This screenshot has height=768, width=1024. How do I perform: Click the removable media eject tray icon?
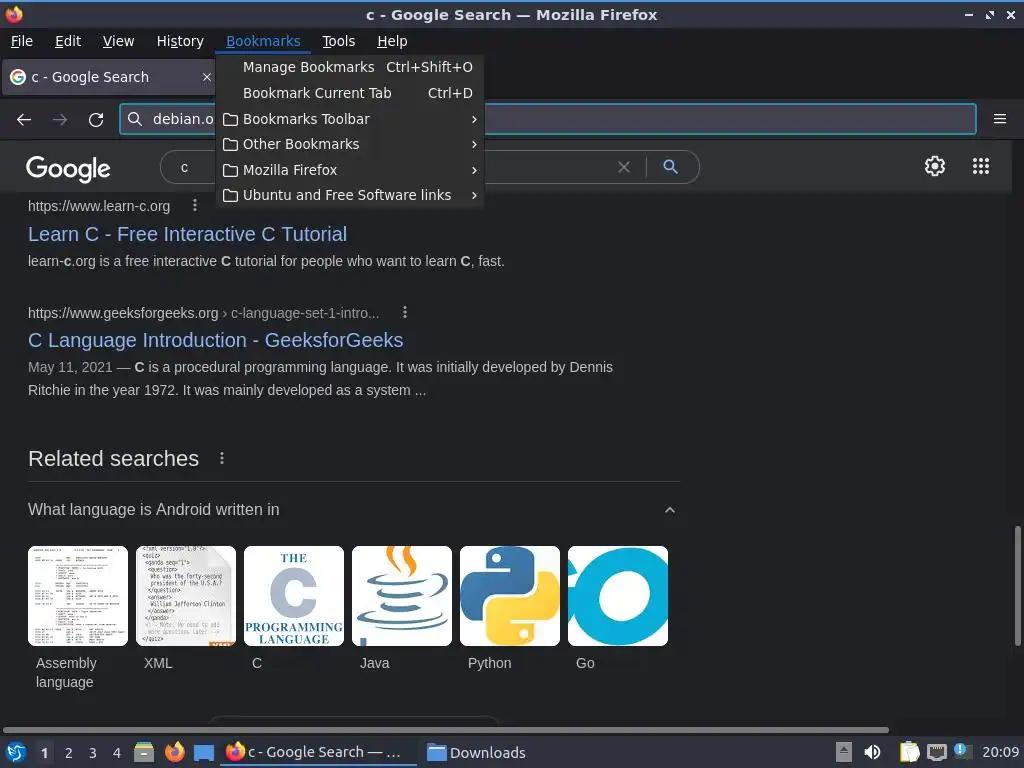click(x=844, y=752)
